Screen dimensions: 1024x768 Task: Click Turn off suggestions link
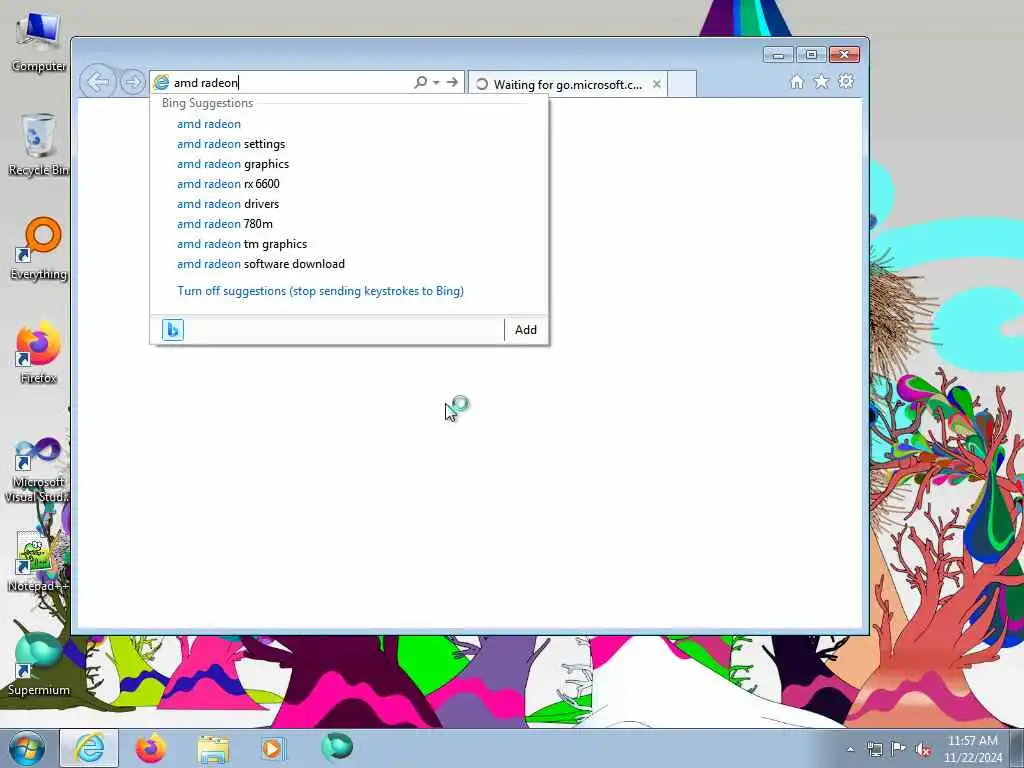click(x=320, y=291)
